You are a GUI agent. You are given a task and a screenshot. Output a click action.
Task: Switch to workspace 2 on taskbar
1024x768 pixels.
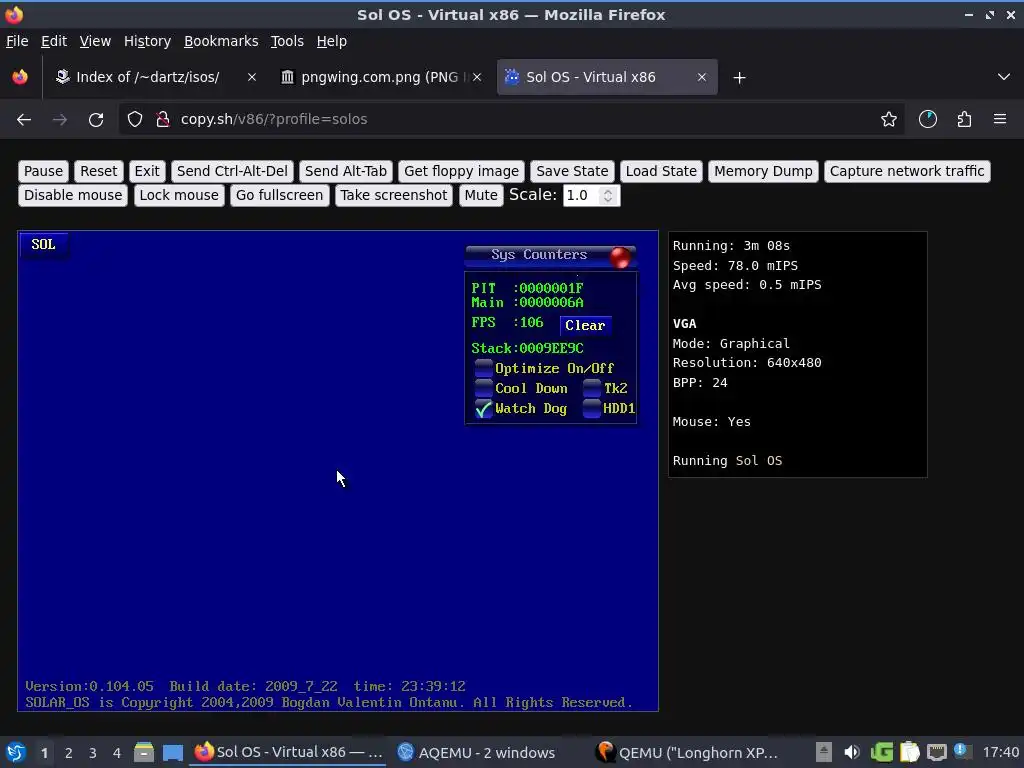[69, 753]
